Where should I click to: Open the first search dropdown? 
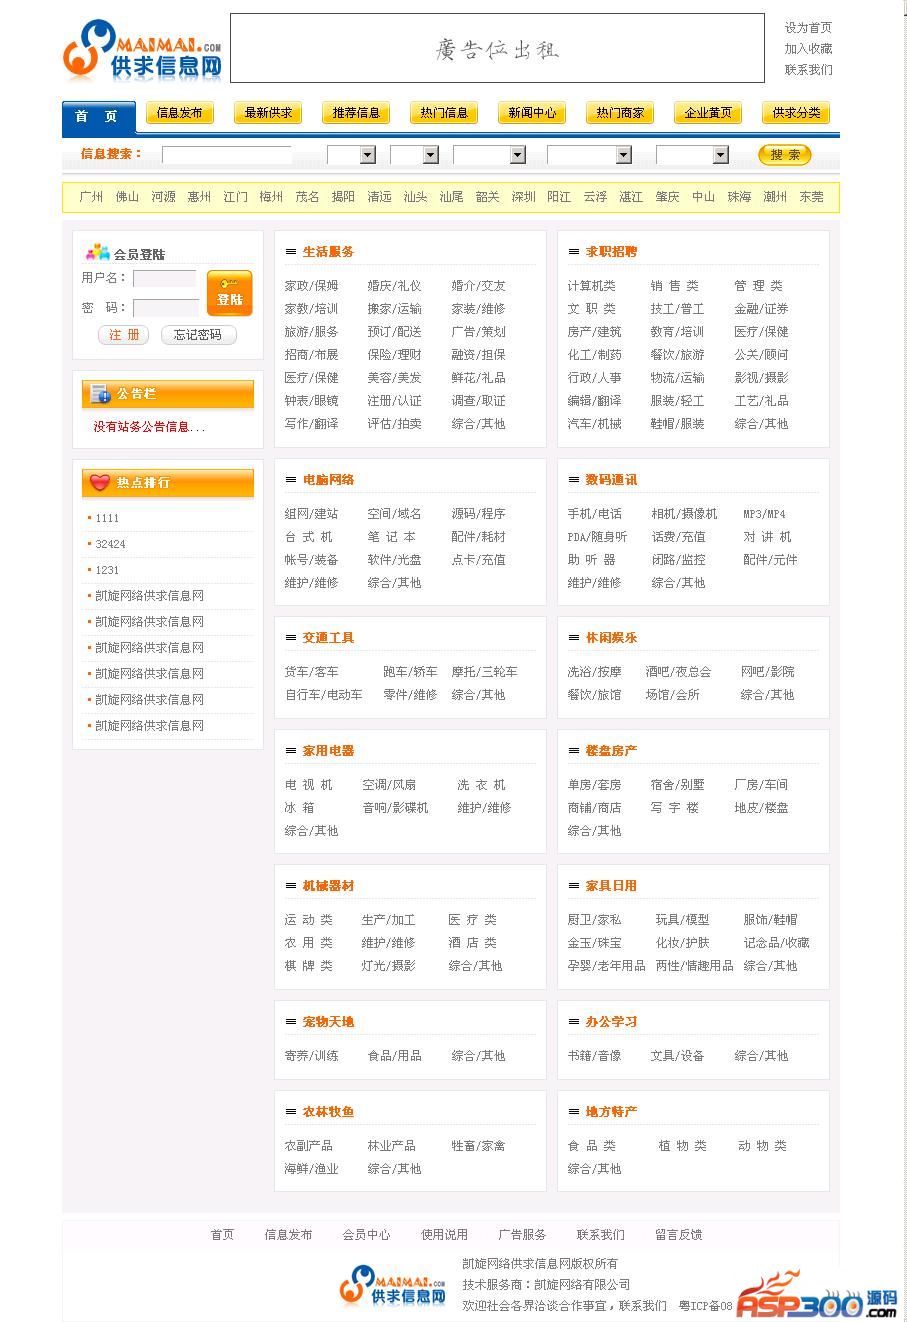[351, 155]
